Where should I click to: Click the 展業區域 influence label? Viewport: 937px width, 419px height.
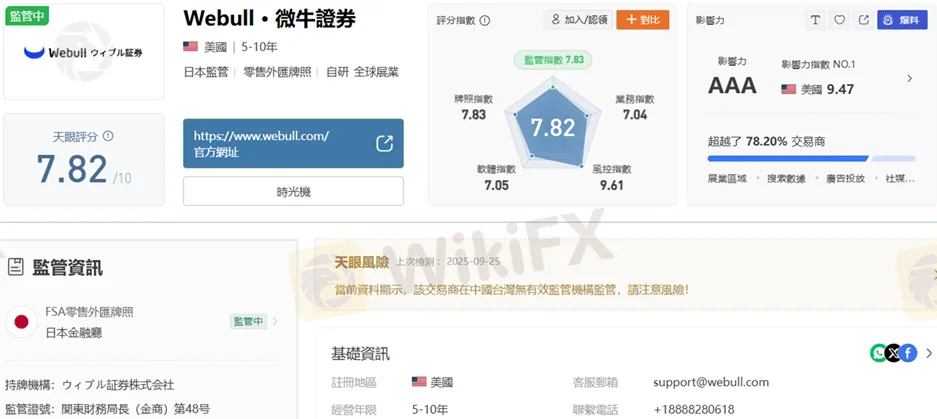727,179
